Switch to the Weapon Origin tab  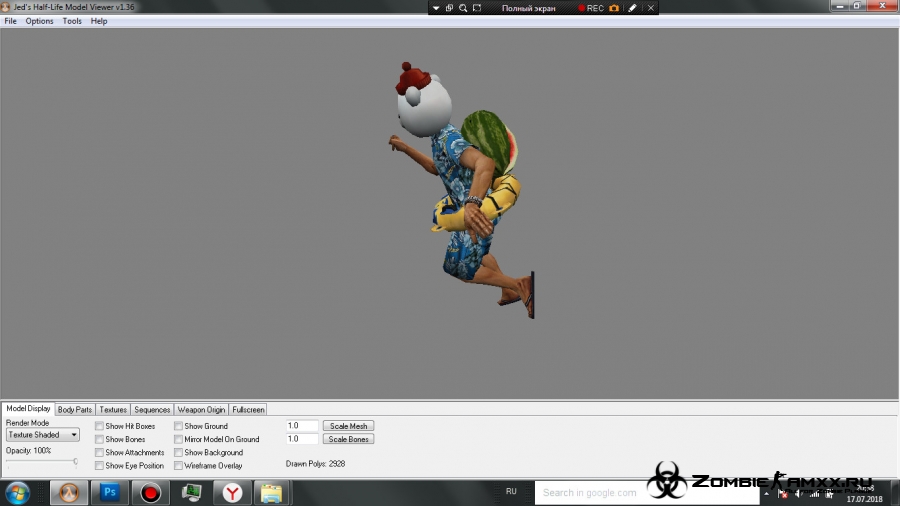pyautogui.click(x=201, y=410)
